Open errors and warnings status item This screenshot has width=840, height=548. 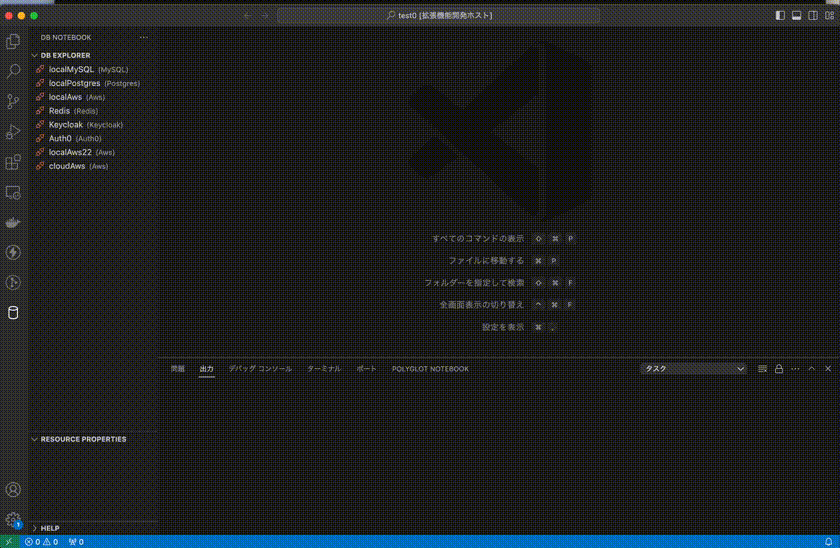tap(41, 542)
